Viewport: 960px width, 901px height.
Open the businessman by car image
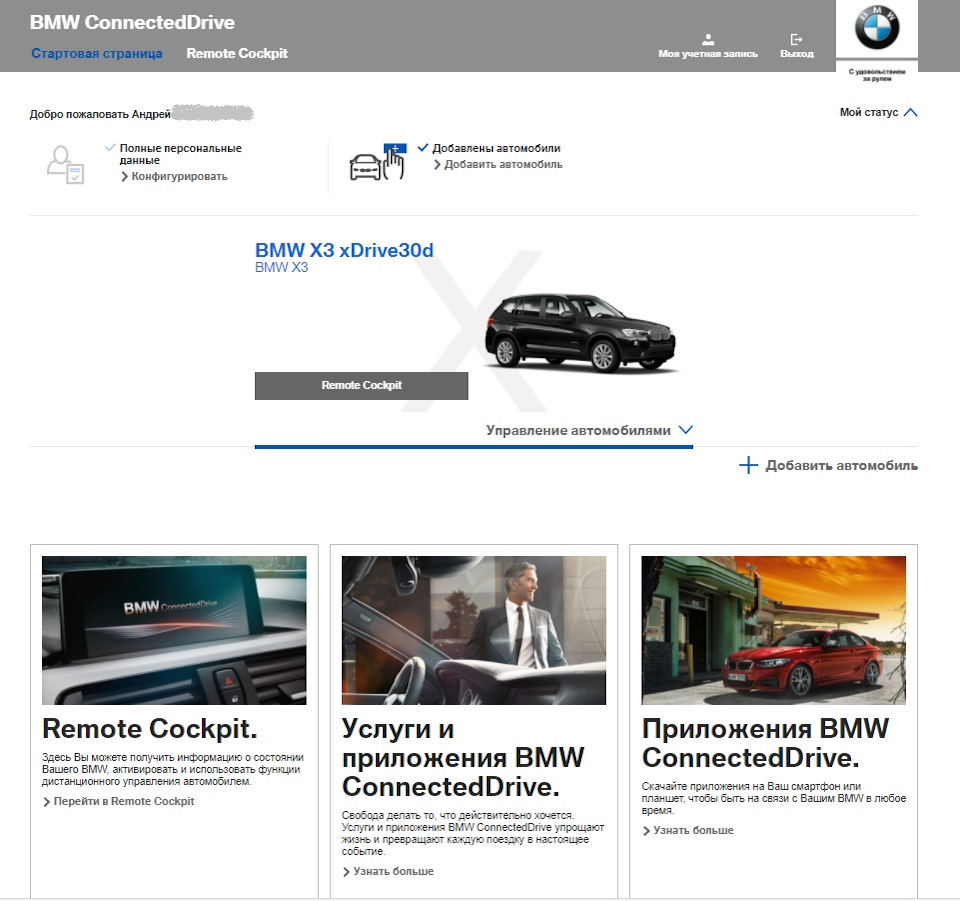pos(474,630)
